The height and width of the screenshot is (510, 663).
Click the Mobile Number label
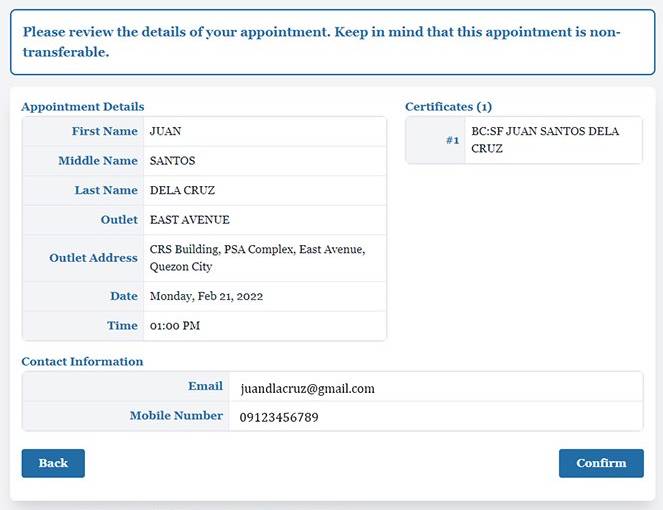click(176, 416)
